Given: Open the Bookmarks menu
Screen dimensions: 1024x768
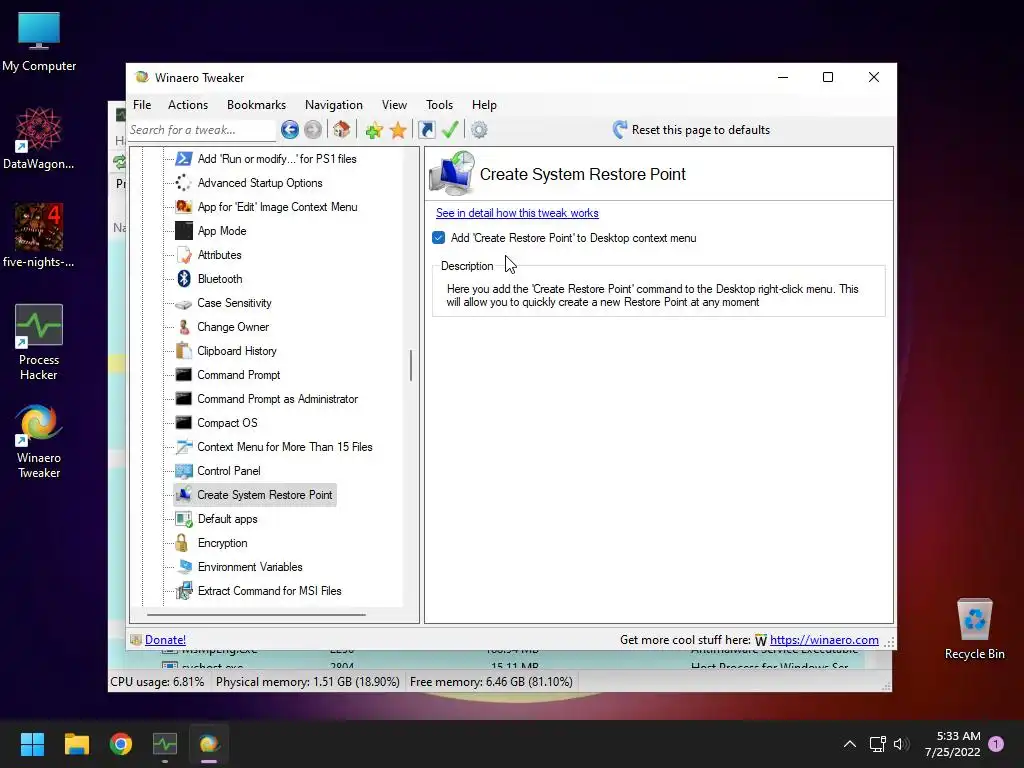Looking at the screenshot, I should (256, 104).
